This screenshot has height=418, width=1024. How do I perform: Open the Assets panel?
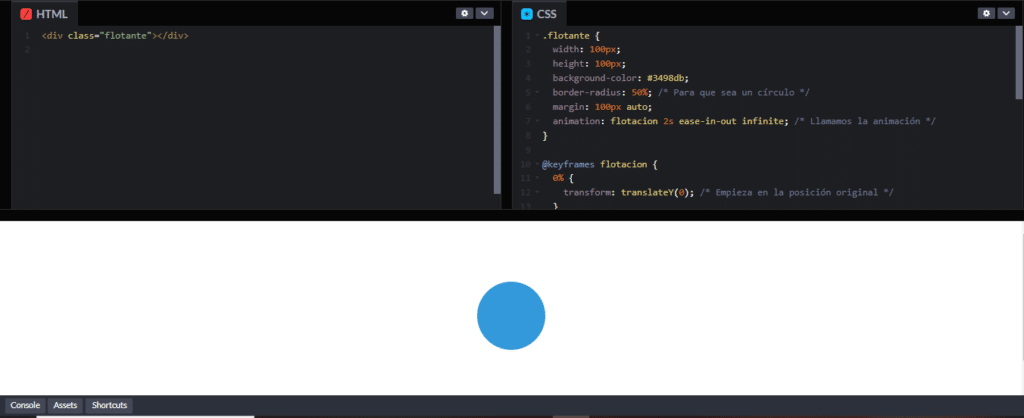(65, 405)
